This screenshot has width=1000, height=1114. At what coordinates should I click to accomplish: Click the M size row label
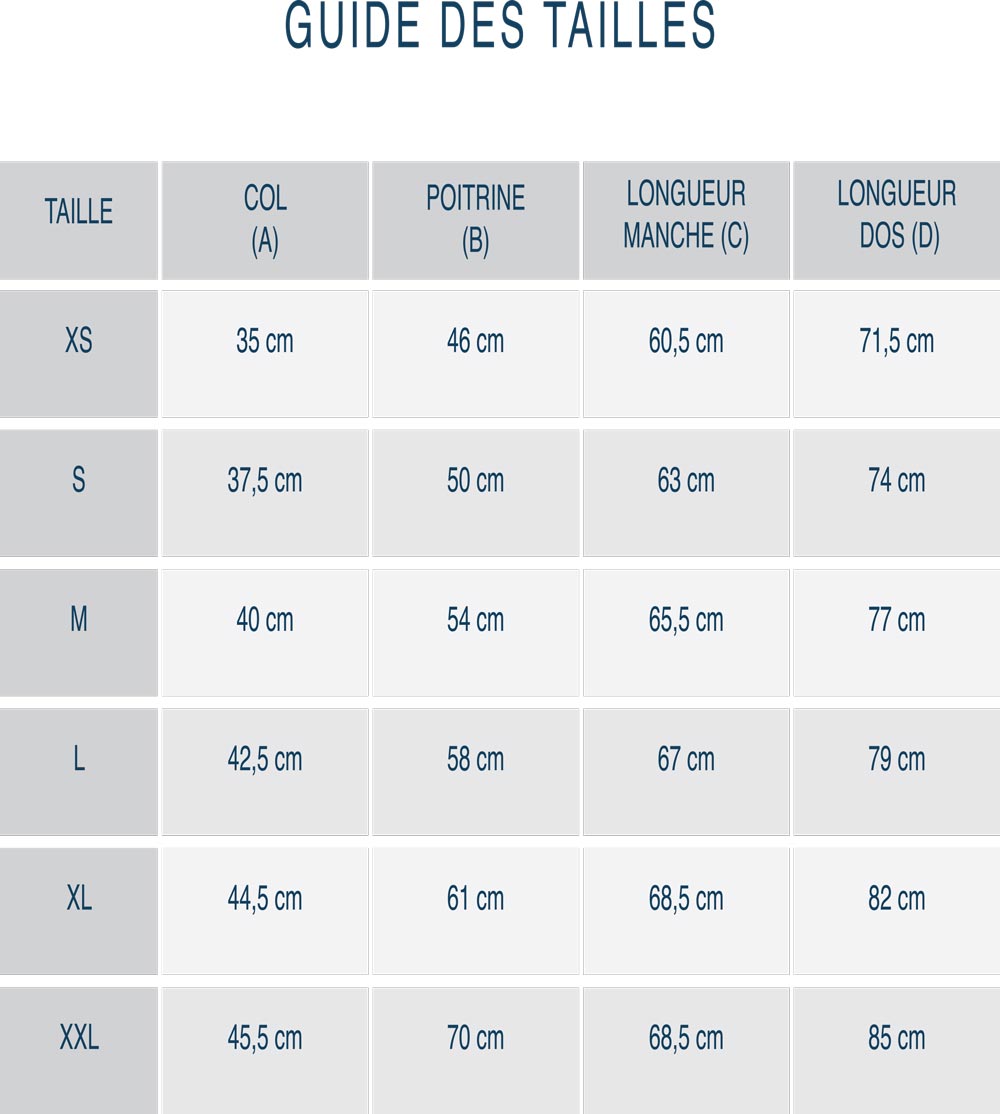(79, 620)
